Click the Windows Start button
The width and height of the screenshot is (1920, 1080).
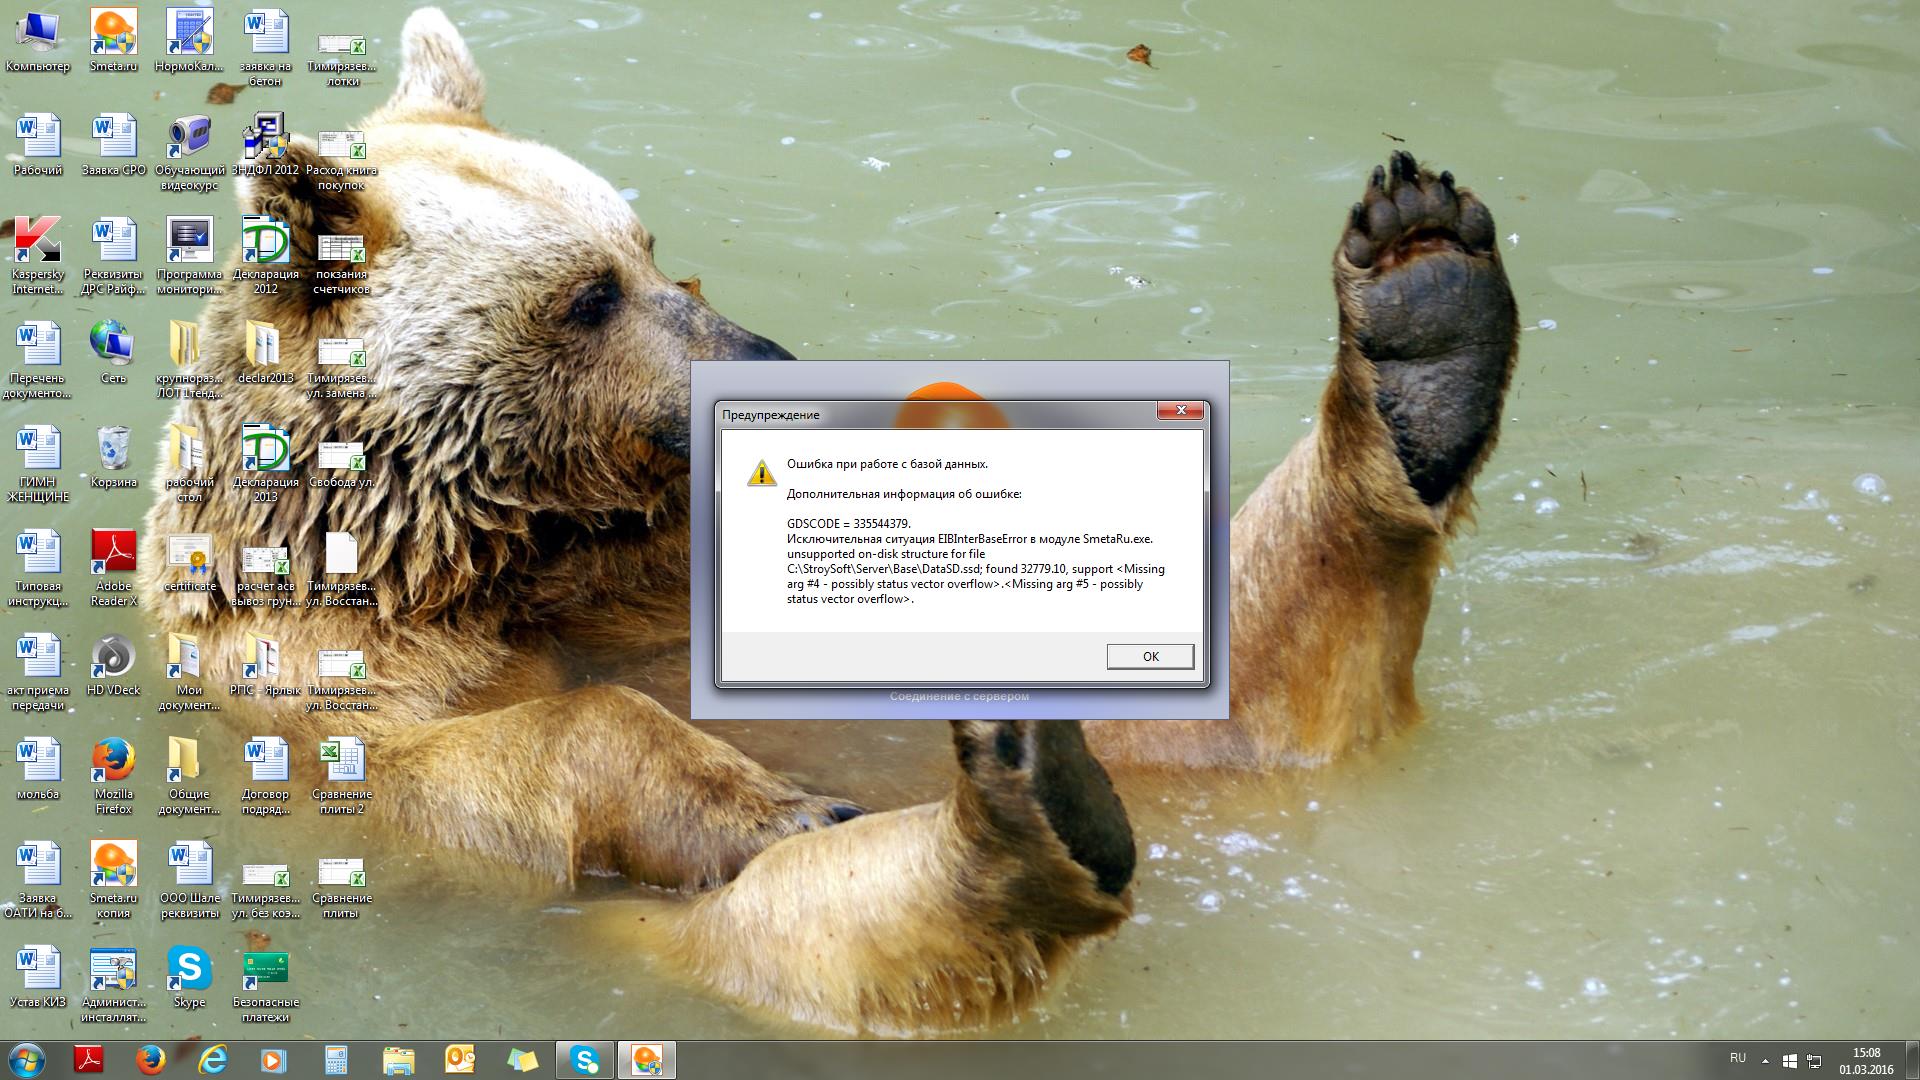[x=27, y=1059]
